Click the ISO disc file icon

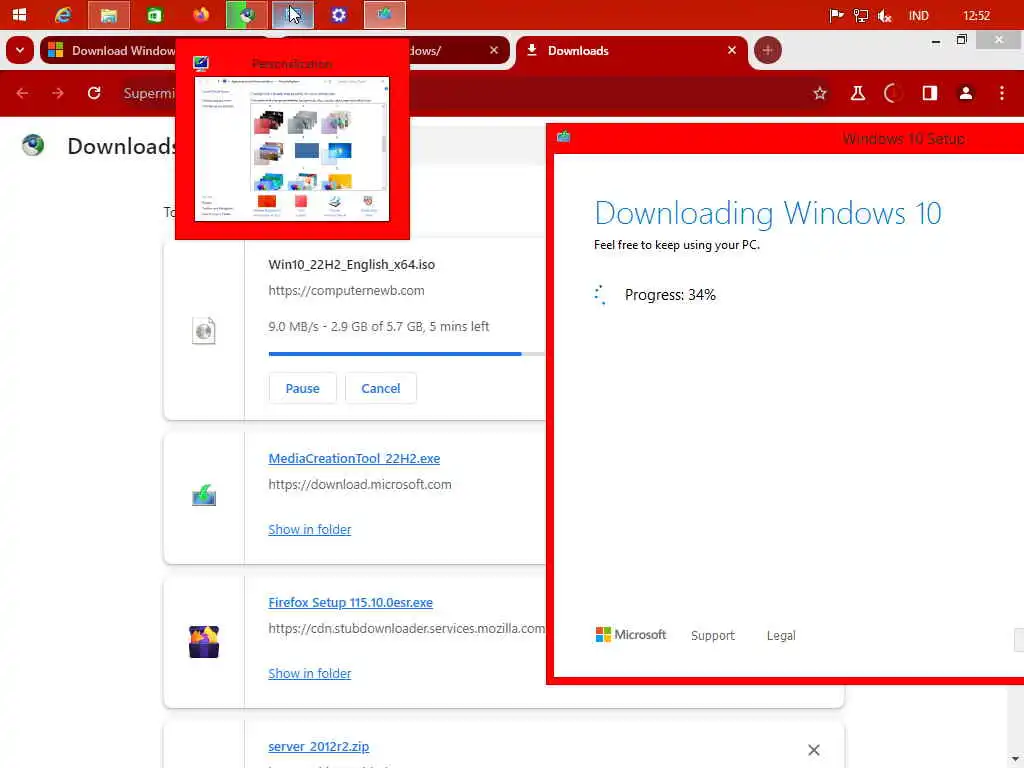[x=204, y=331]
